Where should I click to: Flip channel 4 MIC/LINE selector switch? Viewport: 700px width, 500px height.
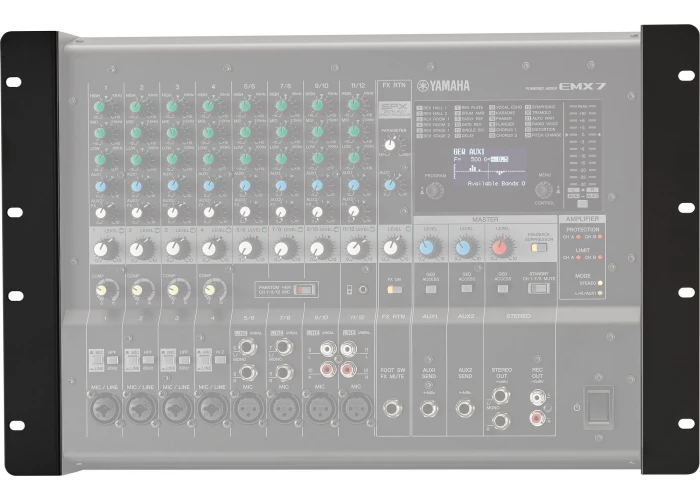(204, 361)
